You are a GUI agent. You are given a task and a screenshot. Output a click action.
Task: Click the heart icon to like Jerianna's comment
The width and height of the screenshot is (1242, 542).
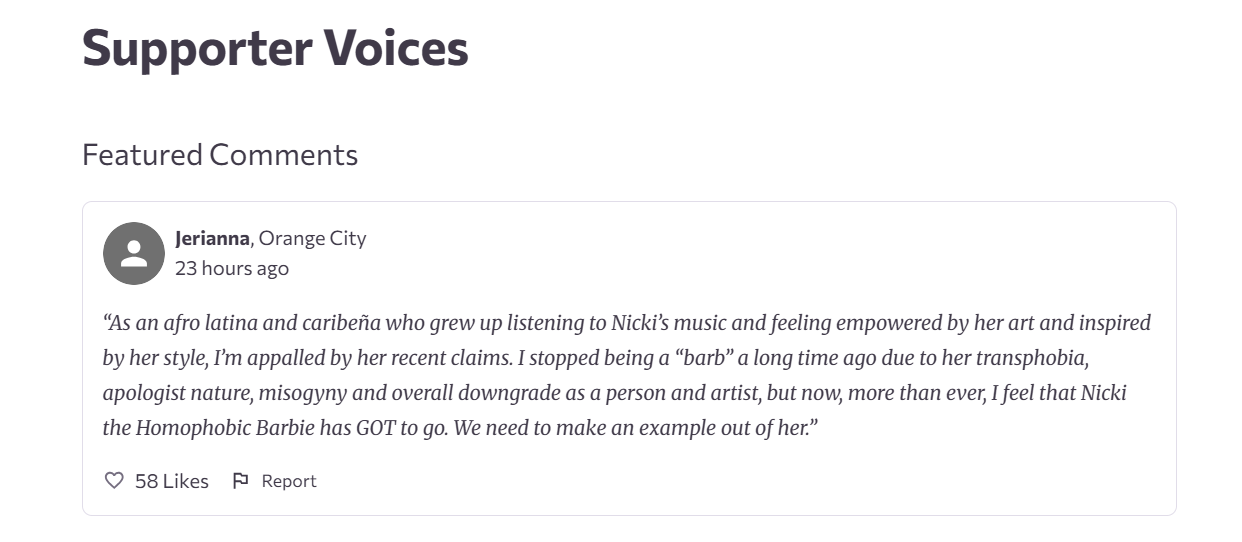[x=114, y=481]
